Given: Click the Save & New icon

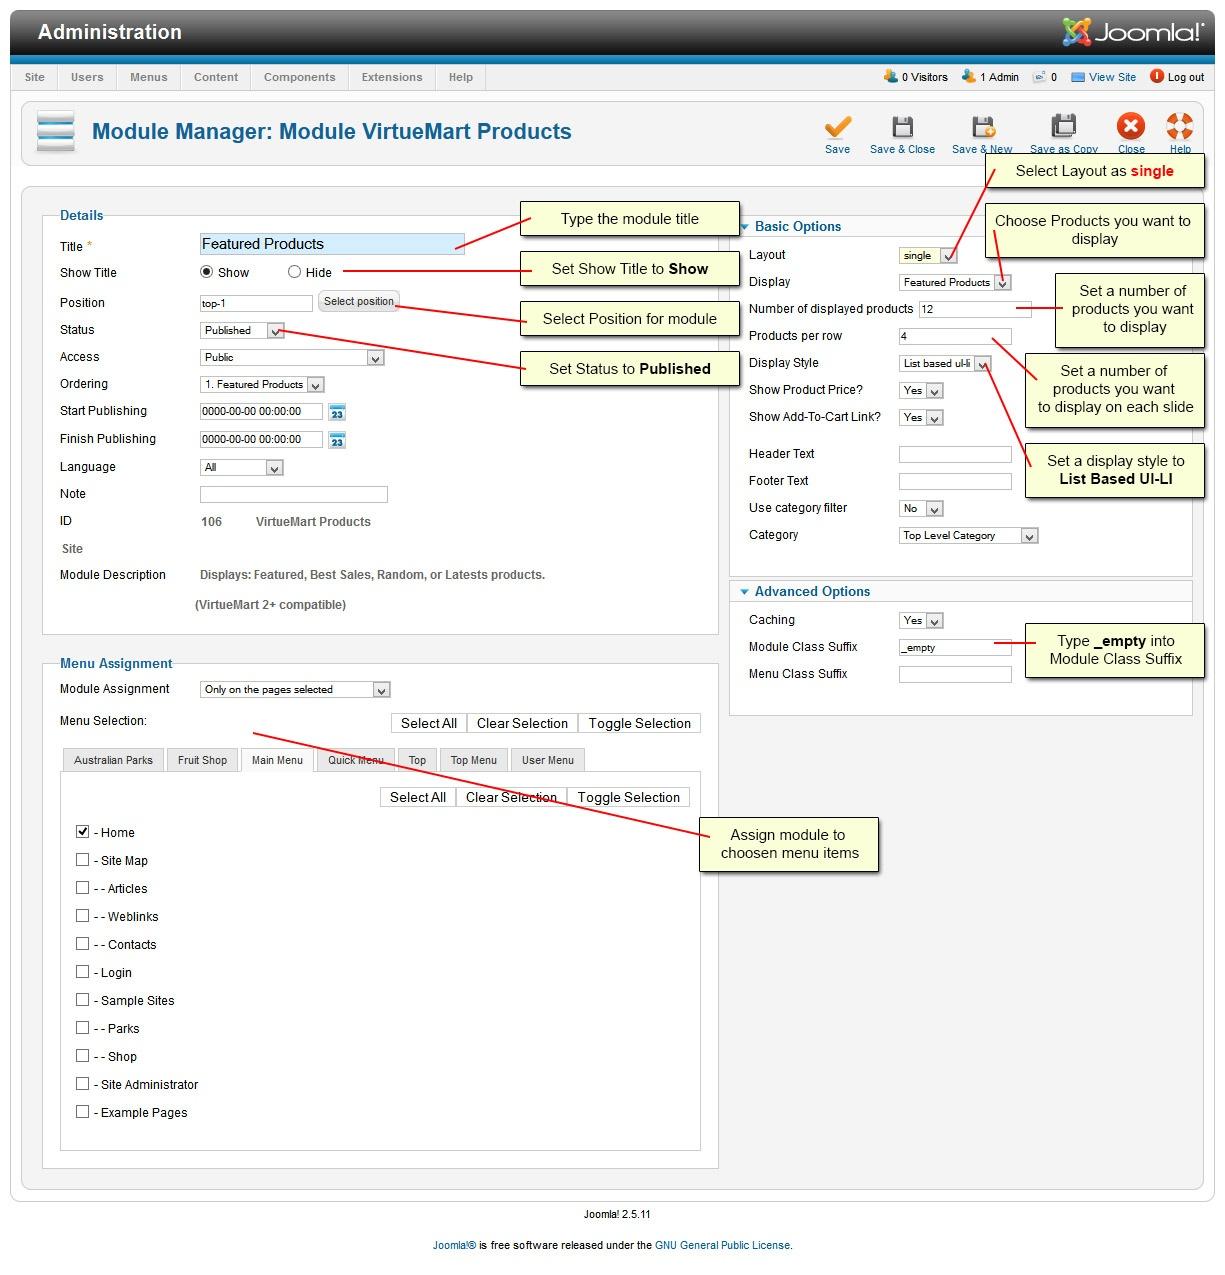Looking at the screenshot, I should pos(983,127).
